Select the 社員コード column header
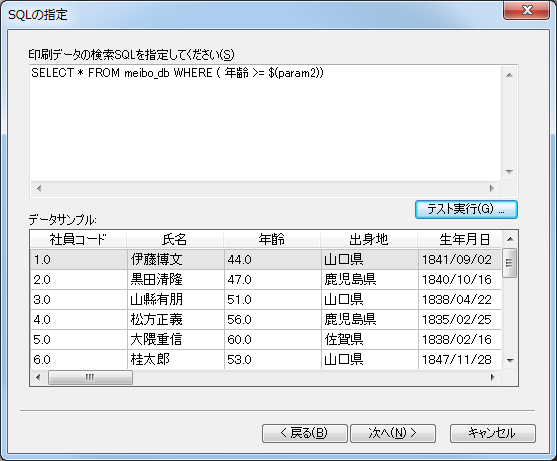 (x=78, y=239)
